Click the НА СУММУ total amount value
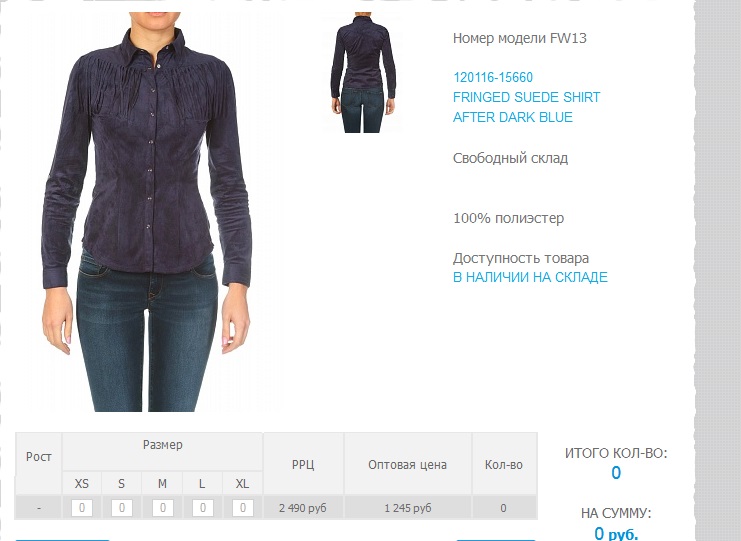 point(616,533)
